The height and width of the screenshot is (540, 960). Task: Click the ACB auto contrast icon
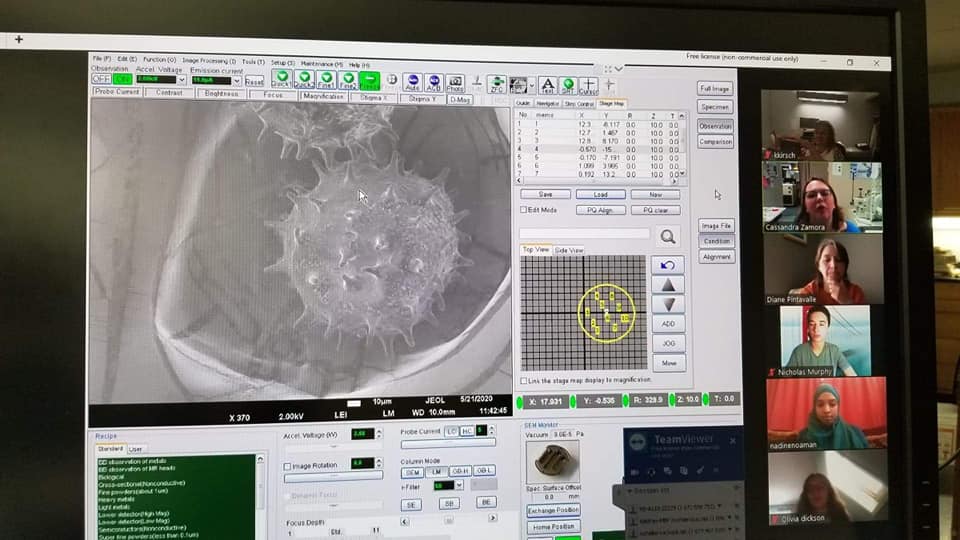pyautogui.click(x=434, y=83)
